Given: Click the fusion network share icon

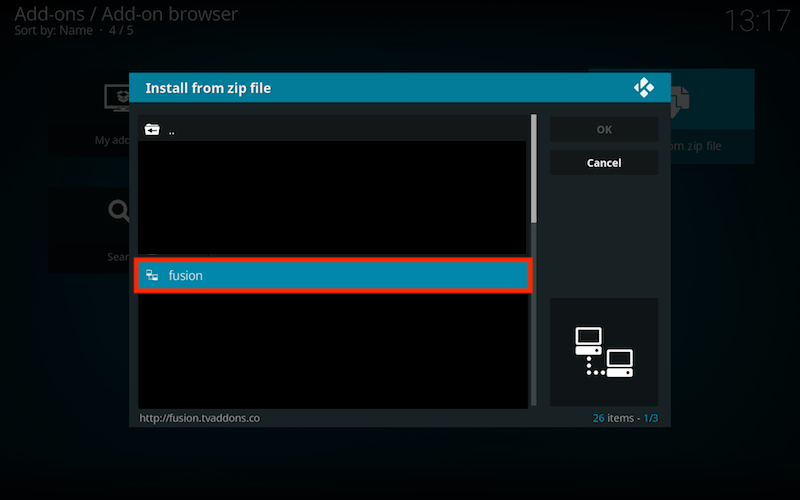Looking at the screenshot, I should pyautogui.click(x=152, y=276).
